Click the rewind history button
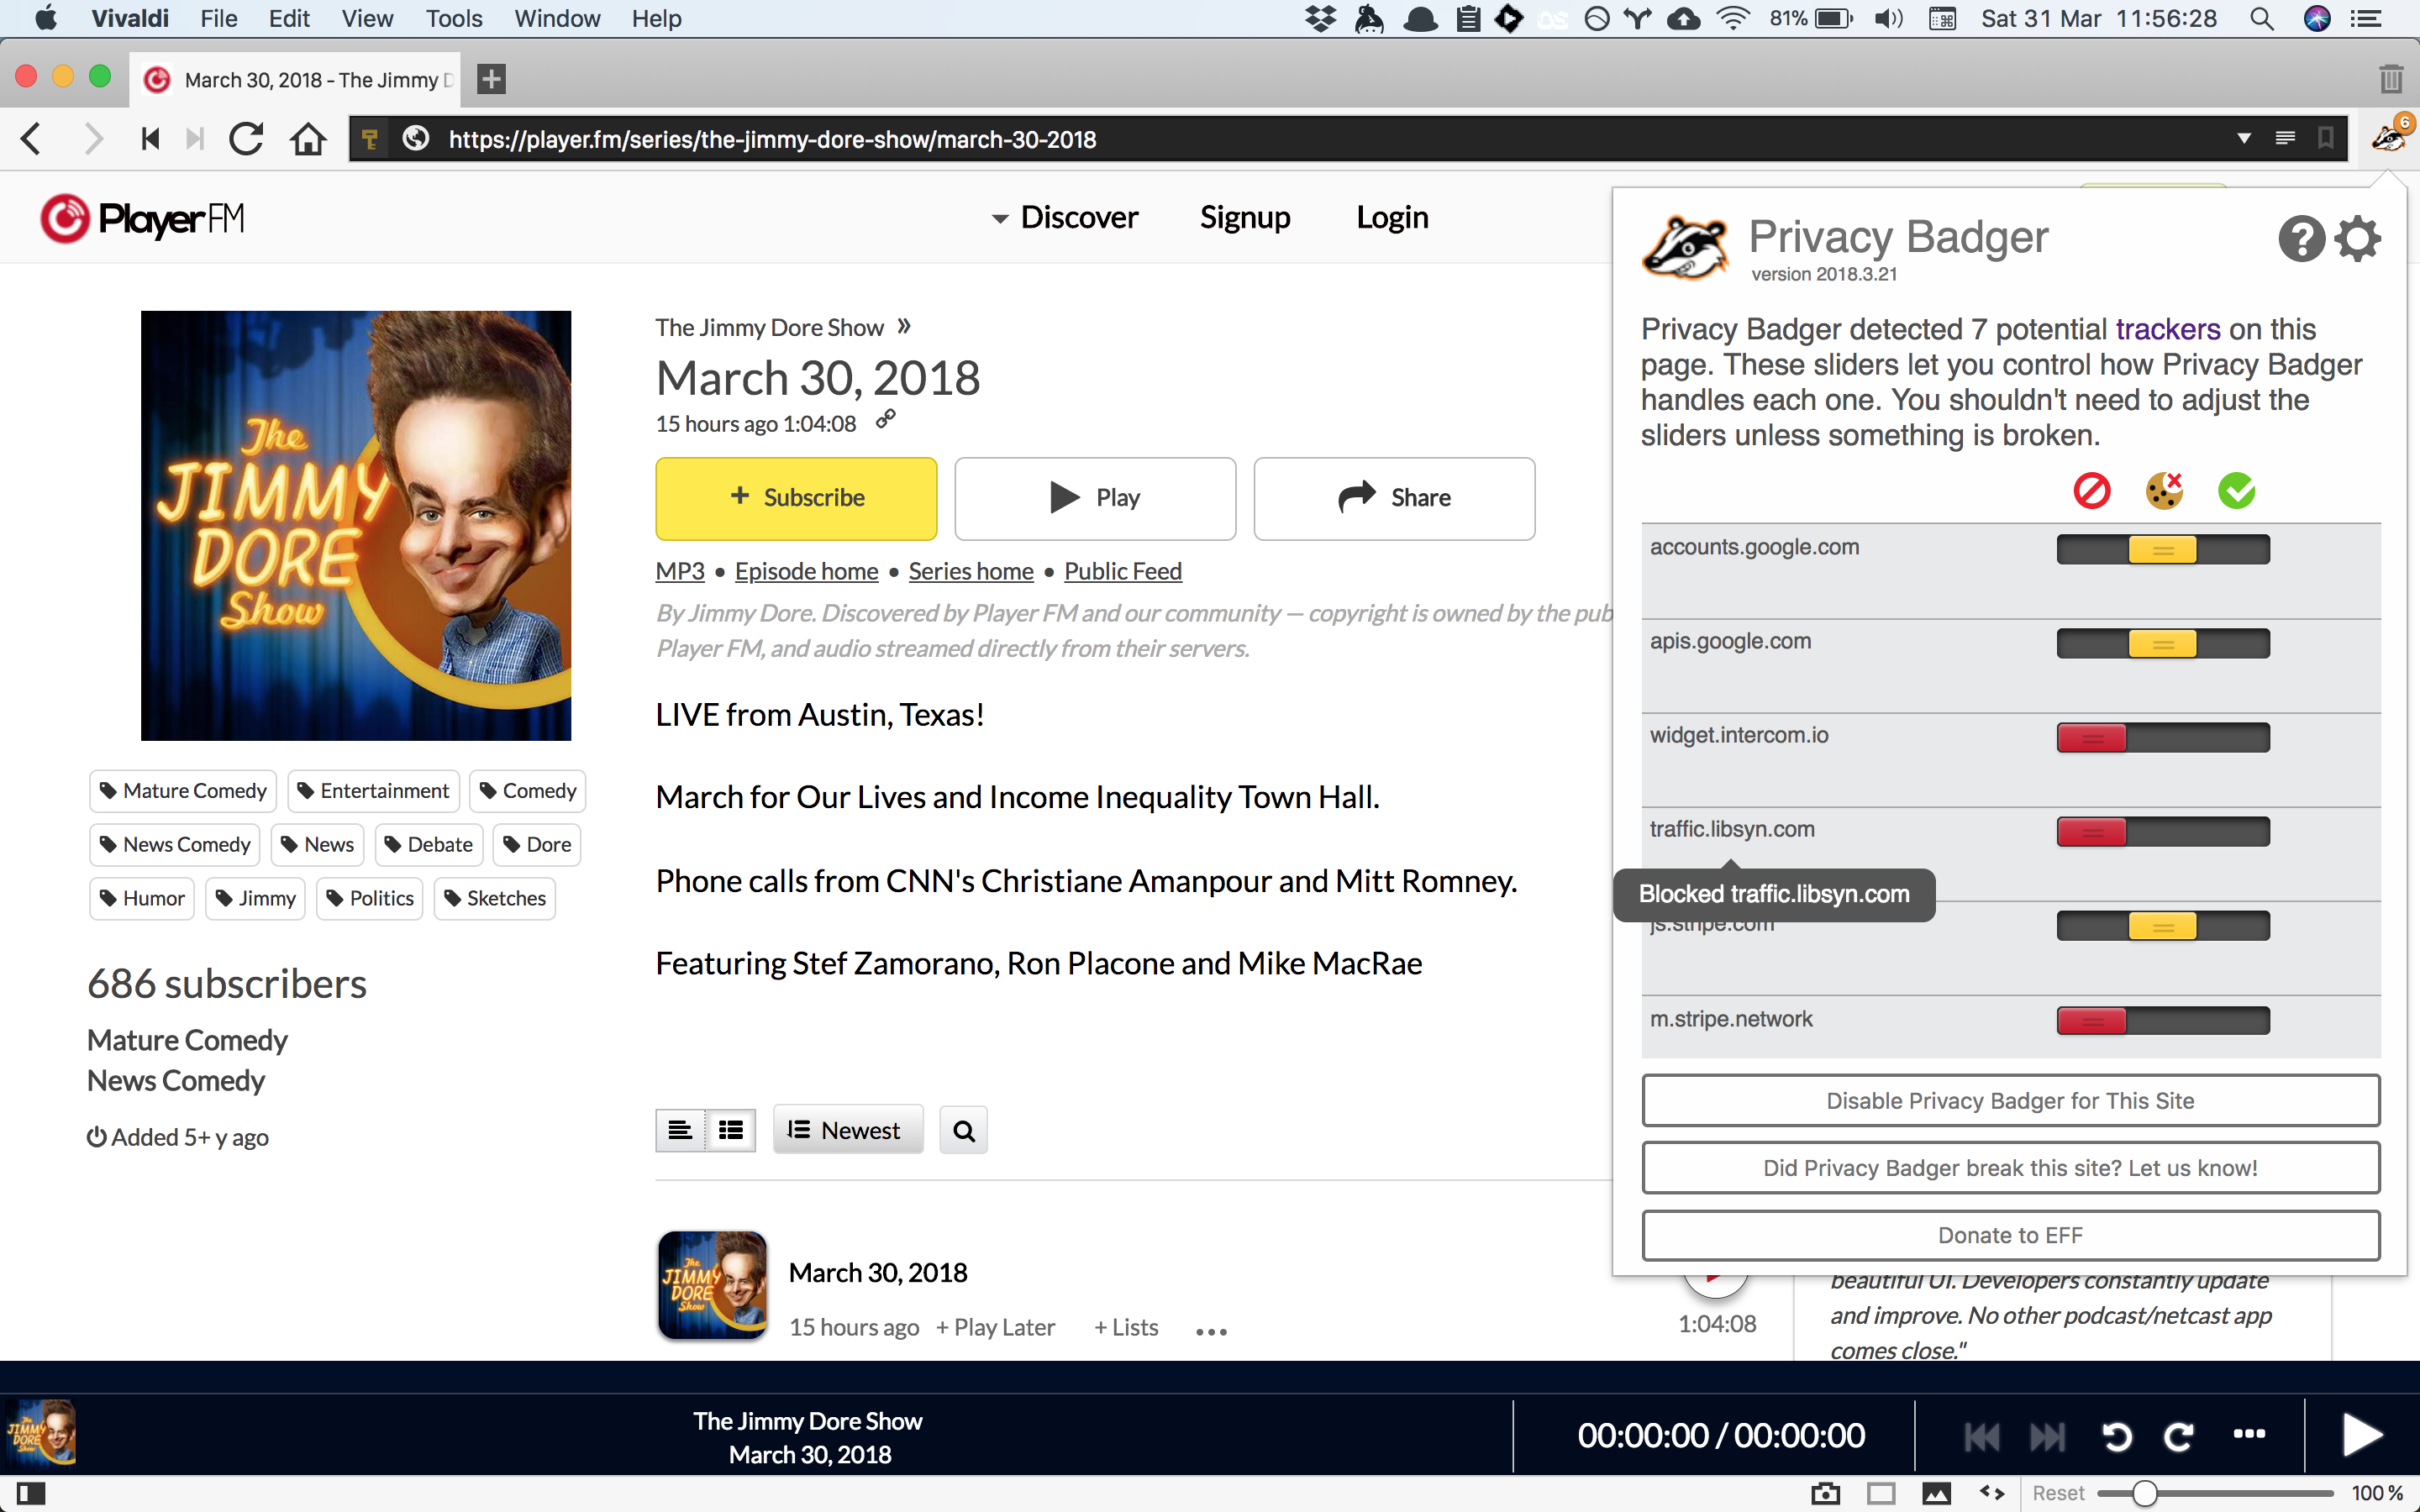Screen dimensions: 2420x1512 pyautogui.click(x=151, y=139)
